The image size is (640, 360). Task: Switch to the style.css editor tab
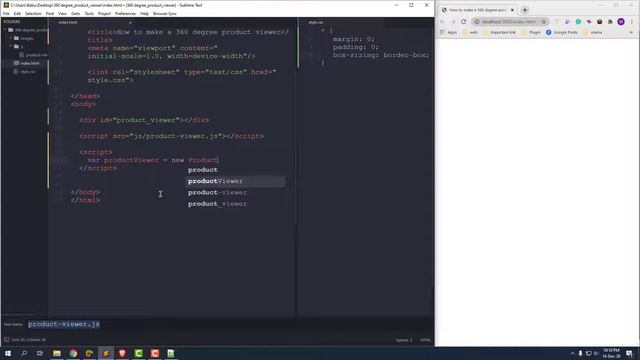(x=316, y=22)
